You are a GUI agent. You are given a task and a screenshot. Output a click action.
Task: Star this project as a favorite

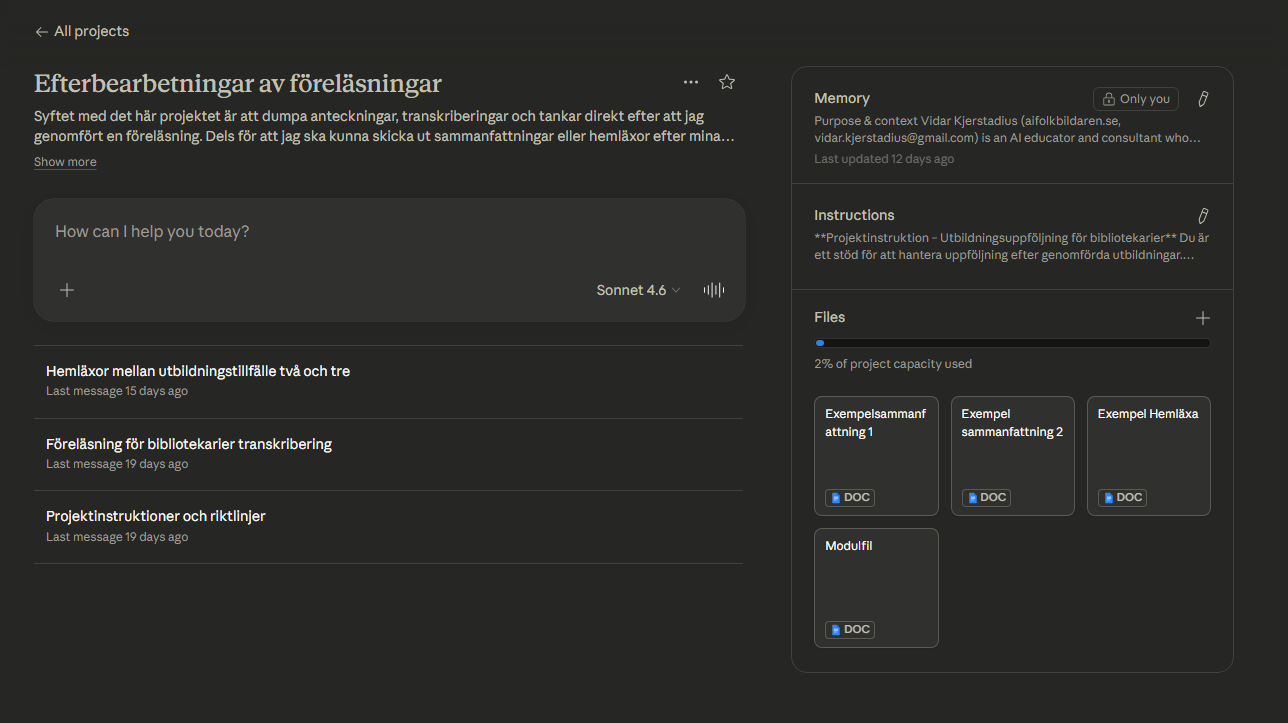(727, 82)
